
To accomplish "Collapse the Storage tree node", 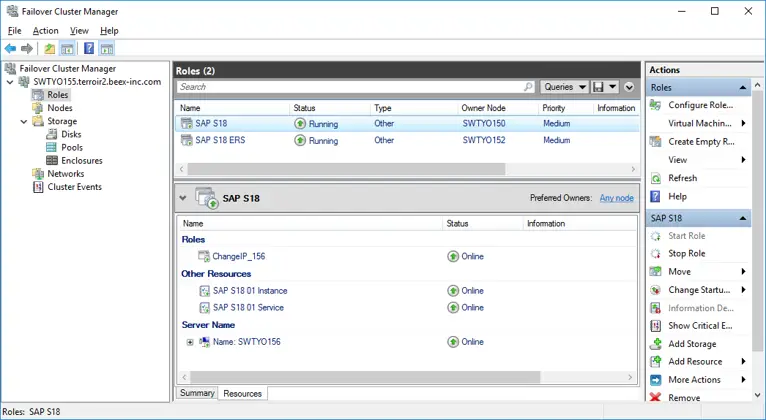I will [x=23, y=122].
